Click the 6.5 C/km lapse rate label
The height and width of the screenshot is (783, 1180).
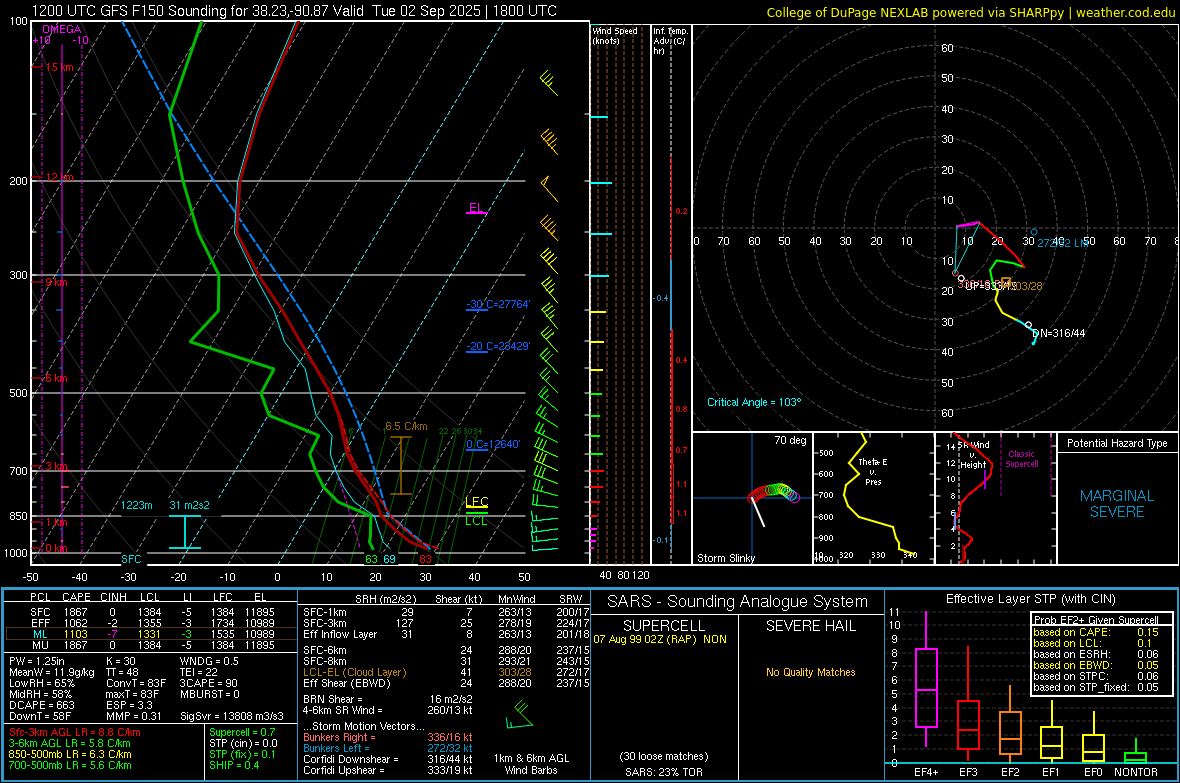tap(406, 426)
